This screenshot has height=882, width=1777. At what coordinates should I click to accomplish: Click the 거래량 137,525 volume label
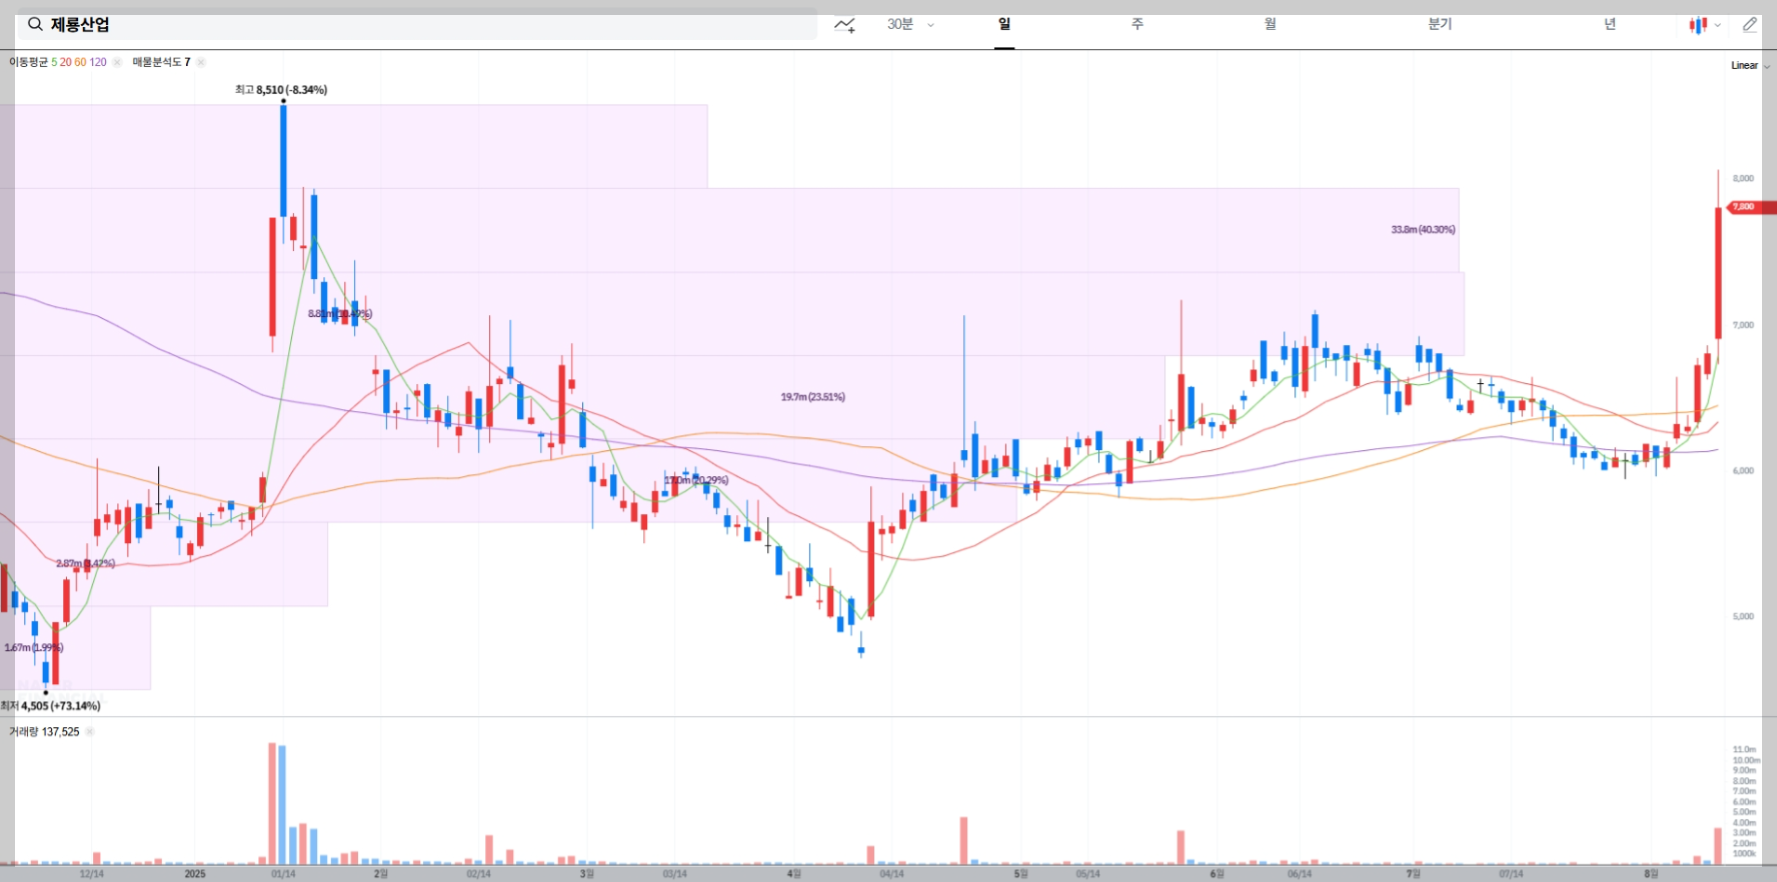coord(44,732)
